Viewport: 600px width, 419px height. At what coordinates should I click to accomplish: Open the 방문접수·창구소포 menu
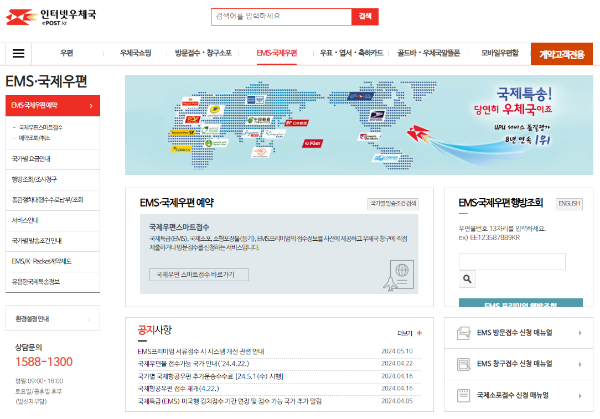tap(203, 53)
